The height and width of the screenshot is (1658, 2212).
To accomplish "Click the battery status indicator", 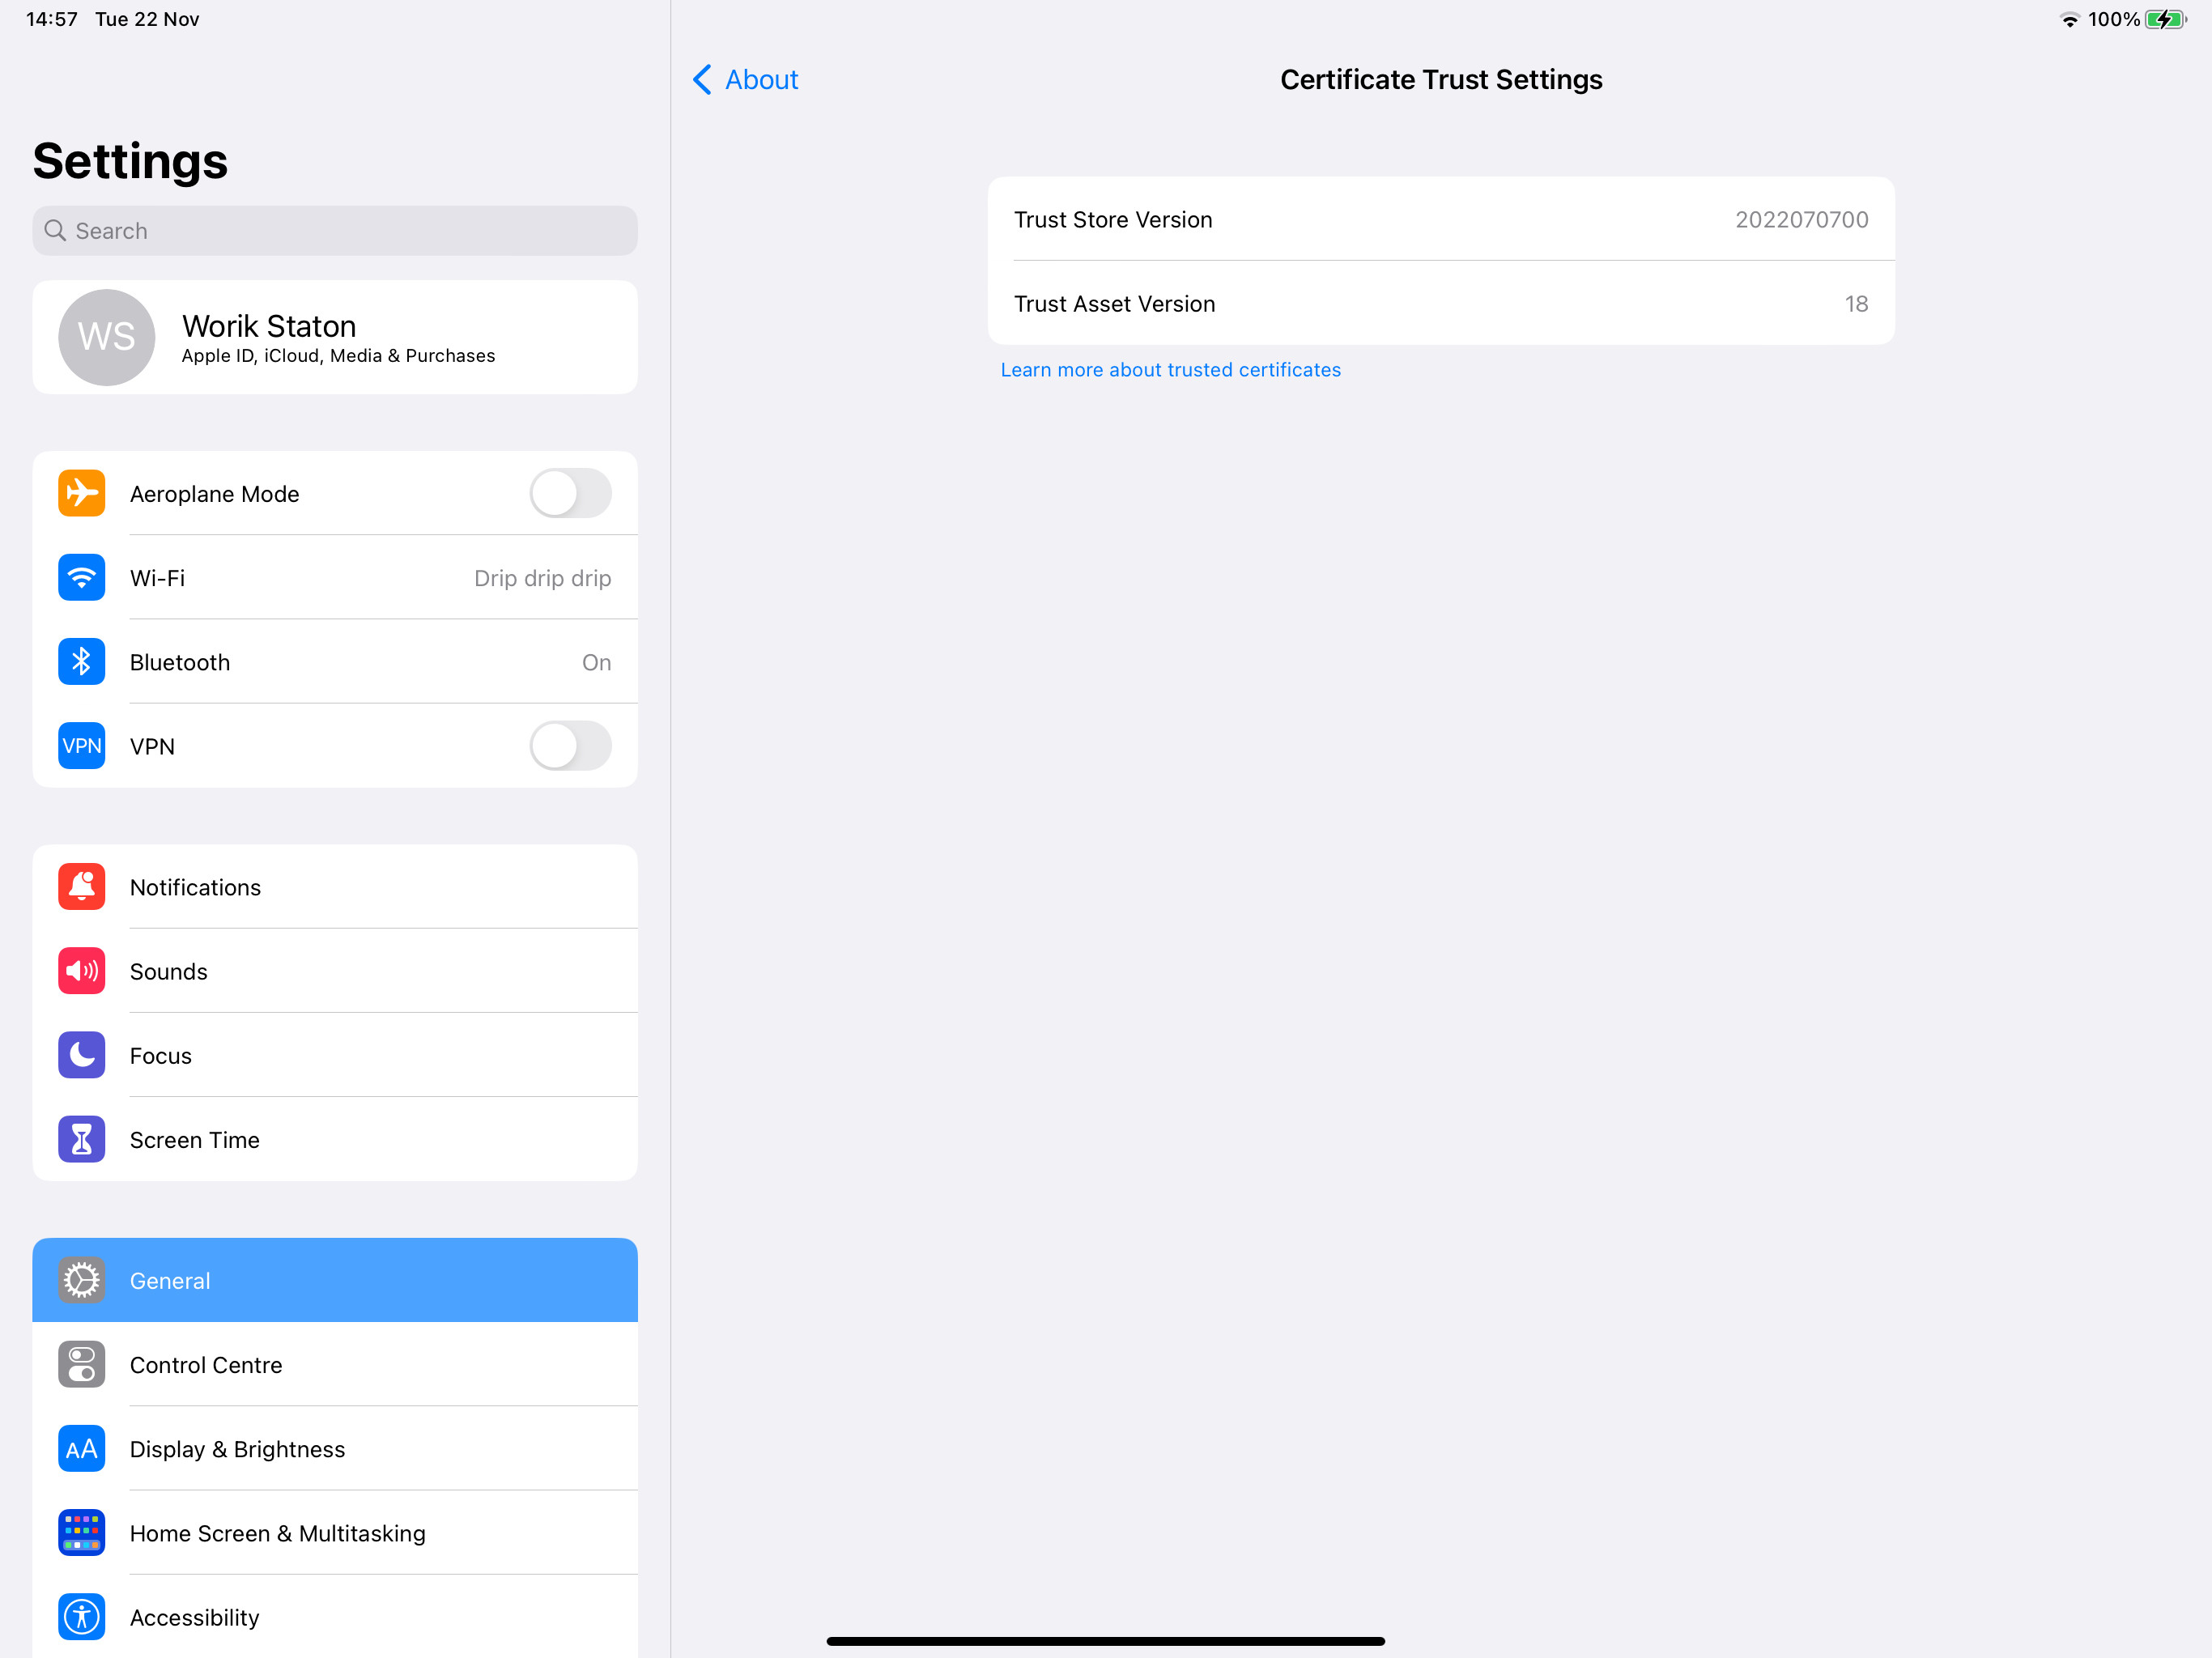I will (x=2164, y=20).
